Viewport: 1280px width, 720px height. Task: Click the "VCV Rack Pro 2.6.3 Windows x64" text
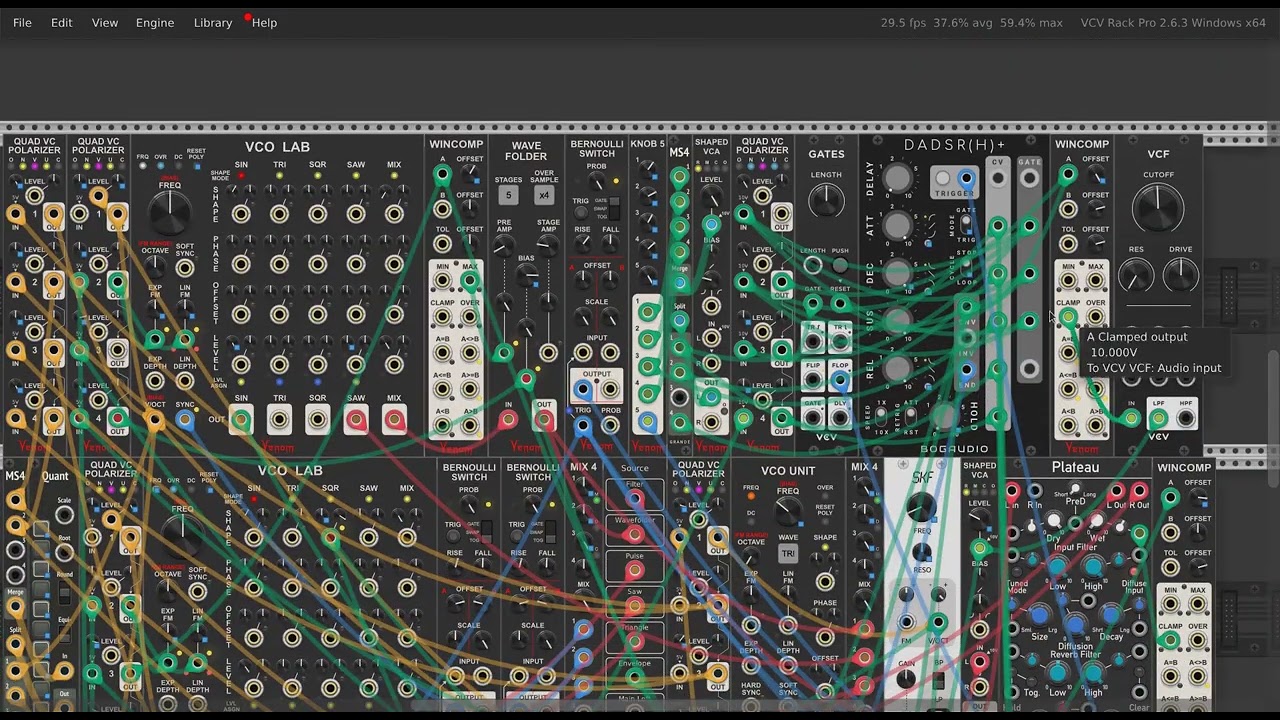click(x=1173, y=22)
